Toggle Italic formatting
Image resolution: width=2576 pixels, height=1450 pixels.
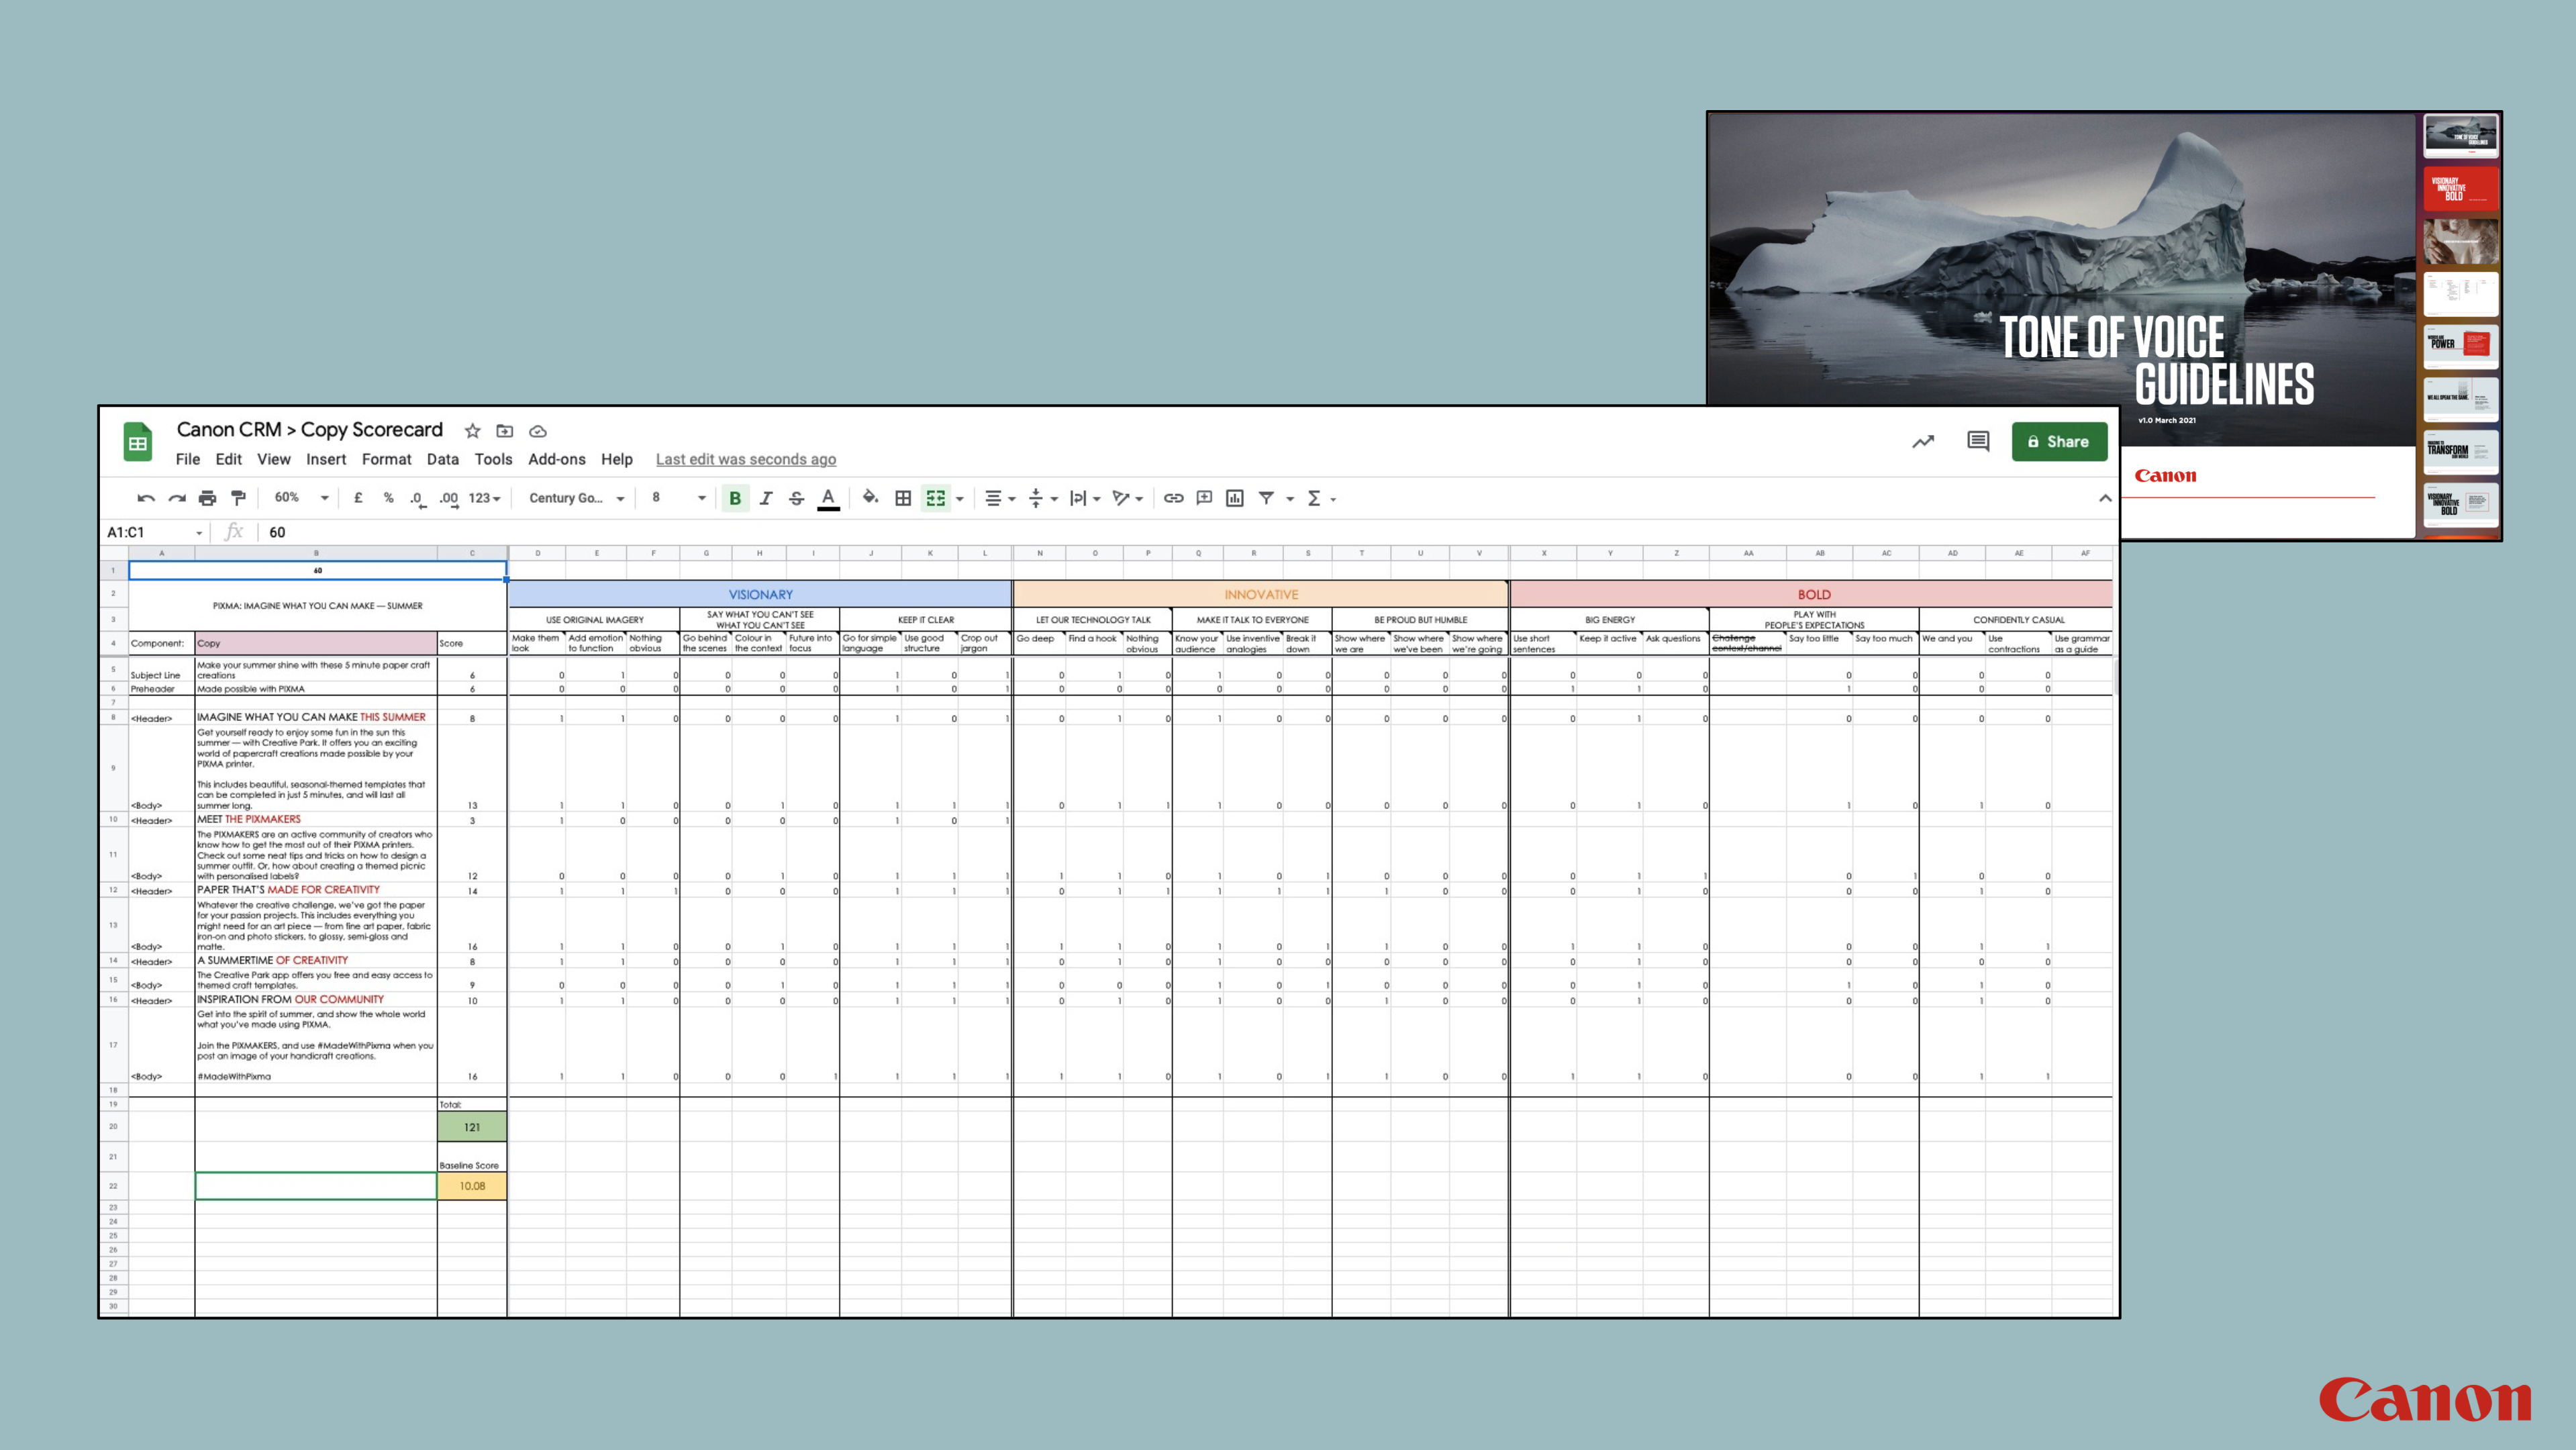click(766, 498)
